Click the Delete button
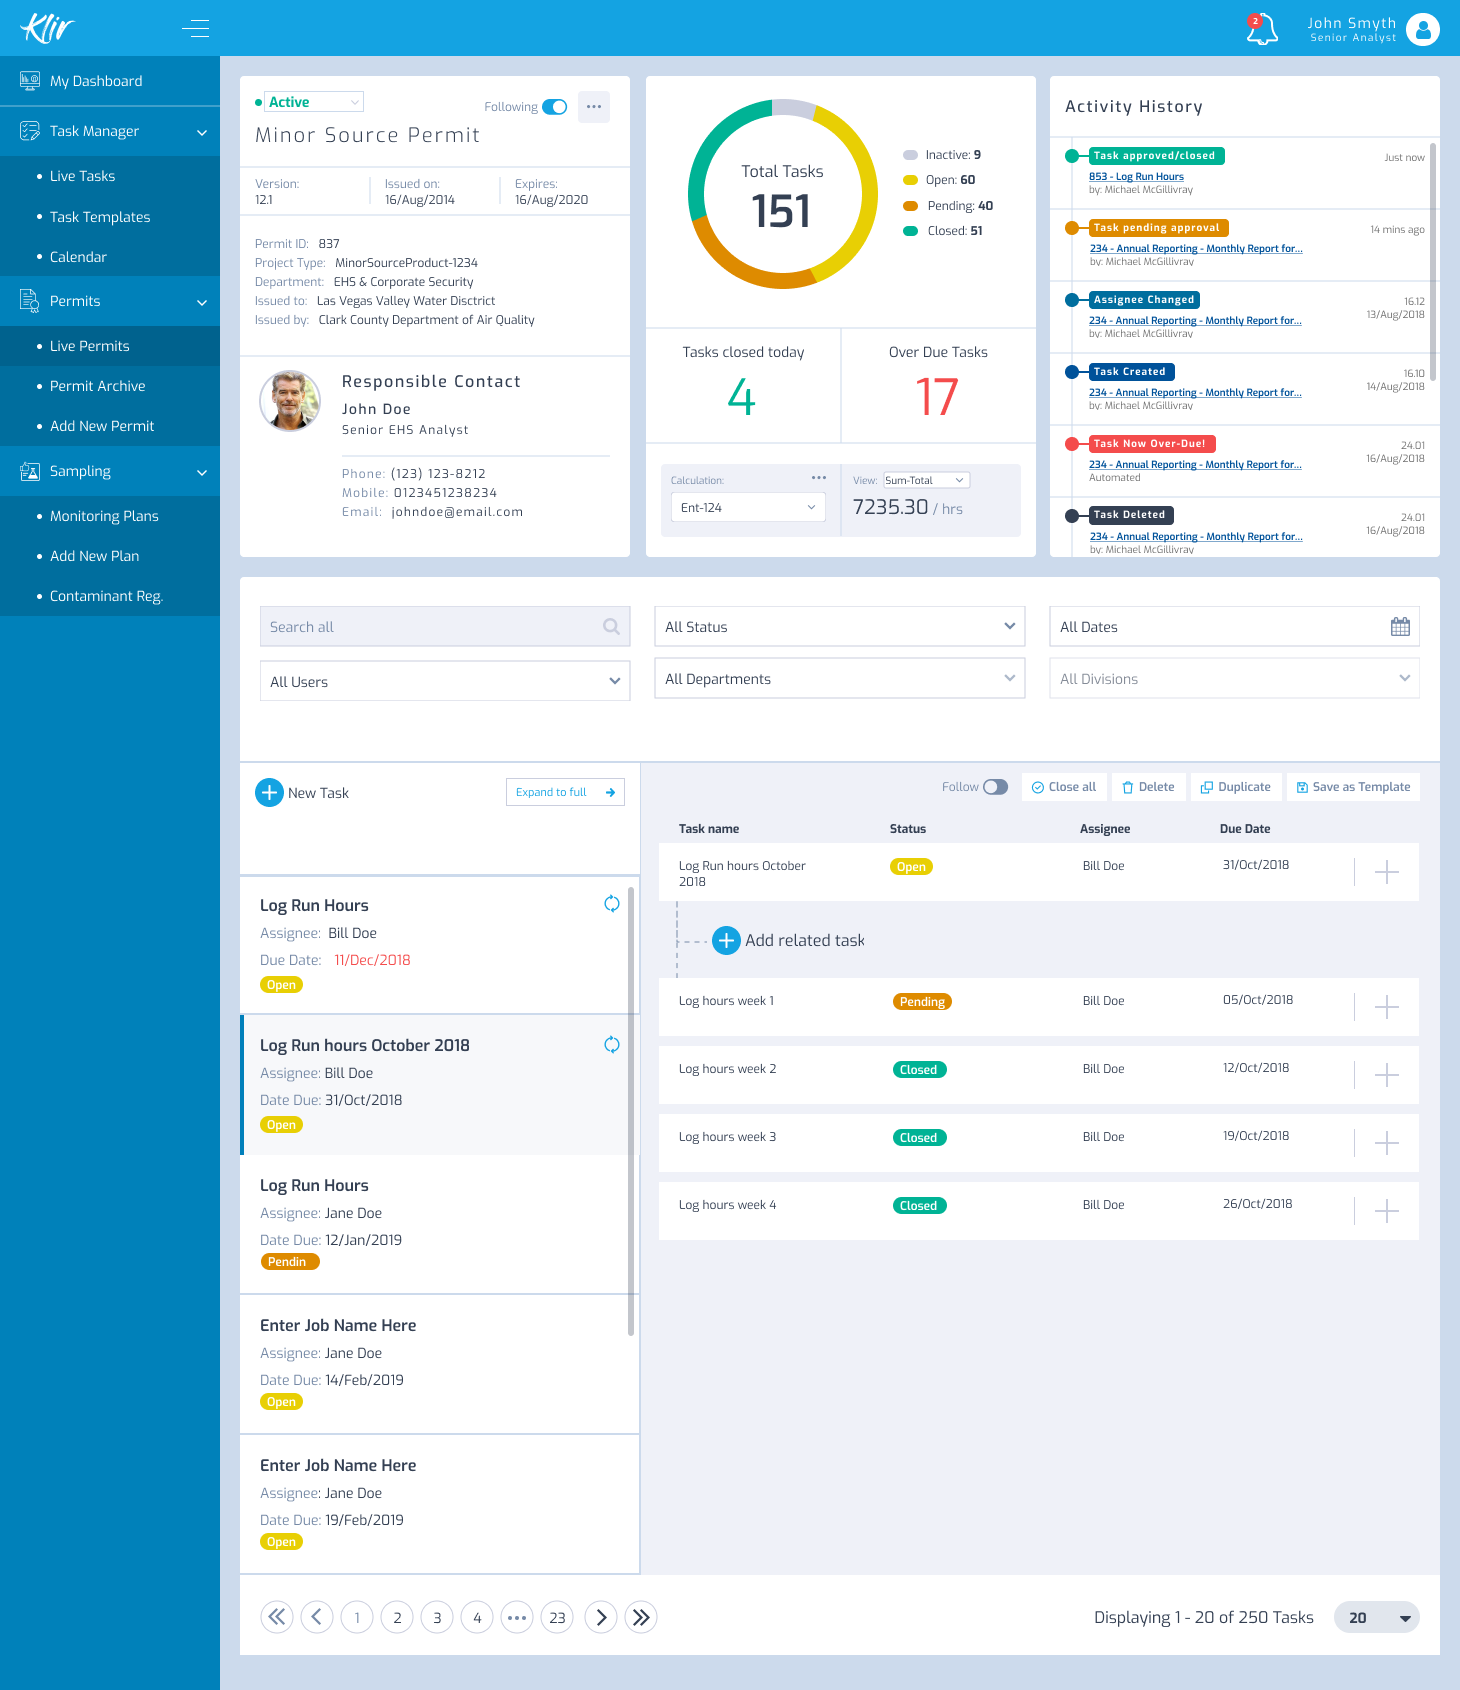 pyautogui.click(x=1148, y=787)
